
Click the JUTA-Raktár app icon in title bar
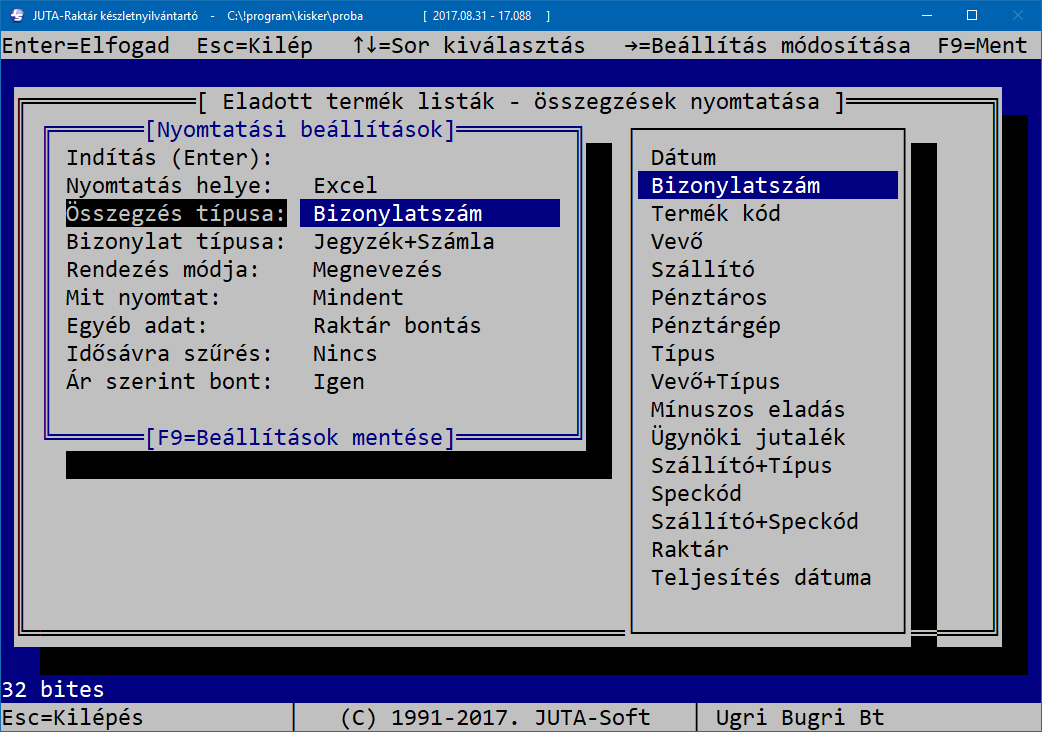pyautogui.click(x=17, y=16)
